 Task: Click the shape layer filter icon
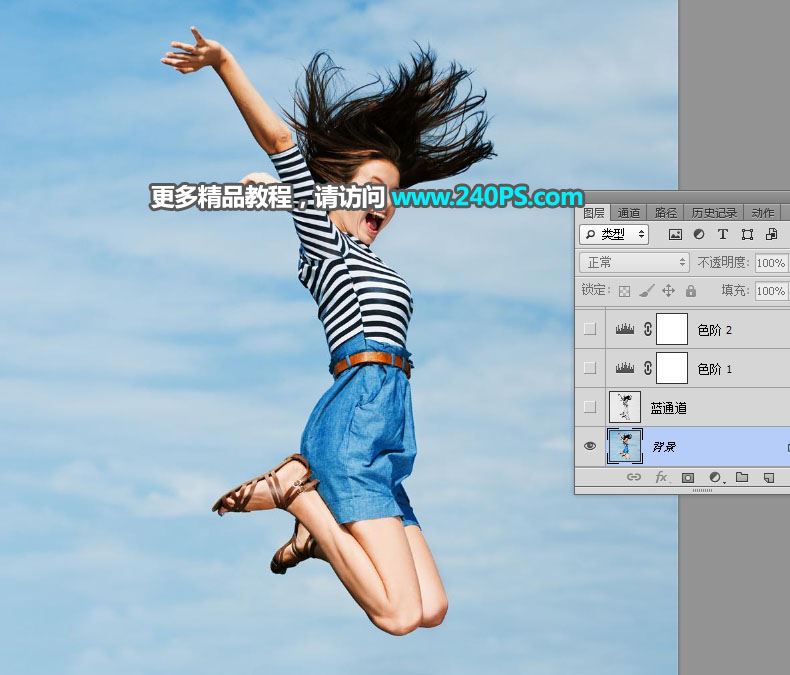(747, 234)
